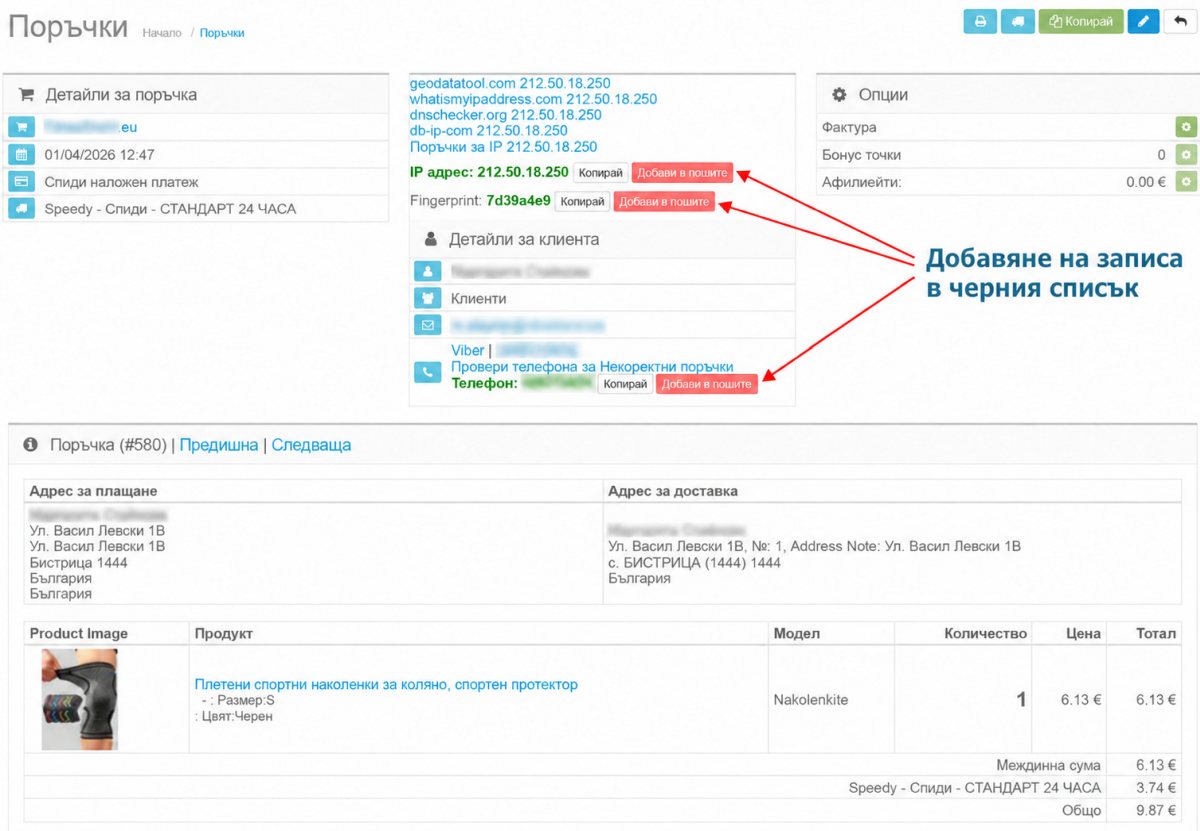Click the store link ending in .eu
Screen dimensions: 1200x831
pos(91,128)
